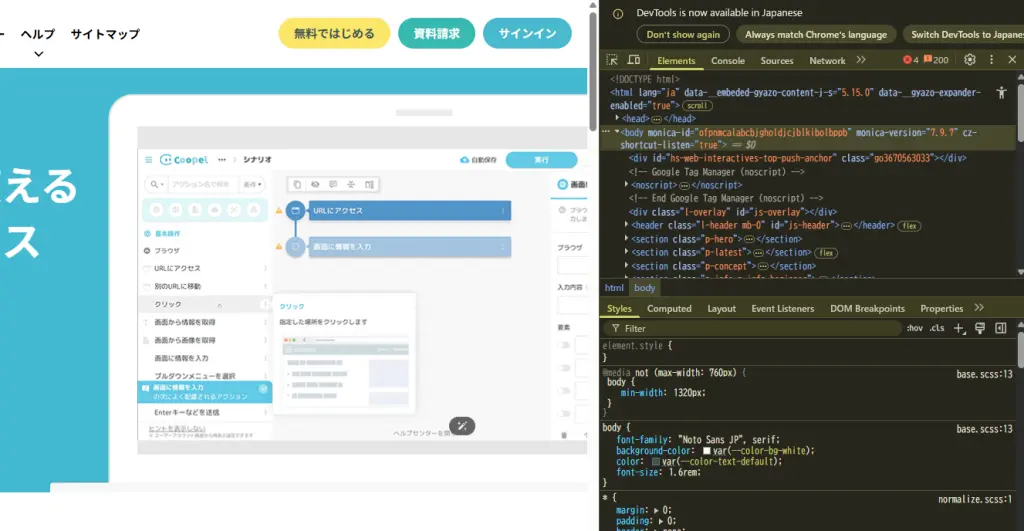
Task: Click the orange 200 issues badge
Action: (x=936, y=60)
